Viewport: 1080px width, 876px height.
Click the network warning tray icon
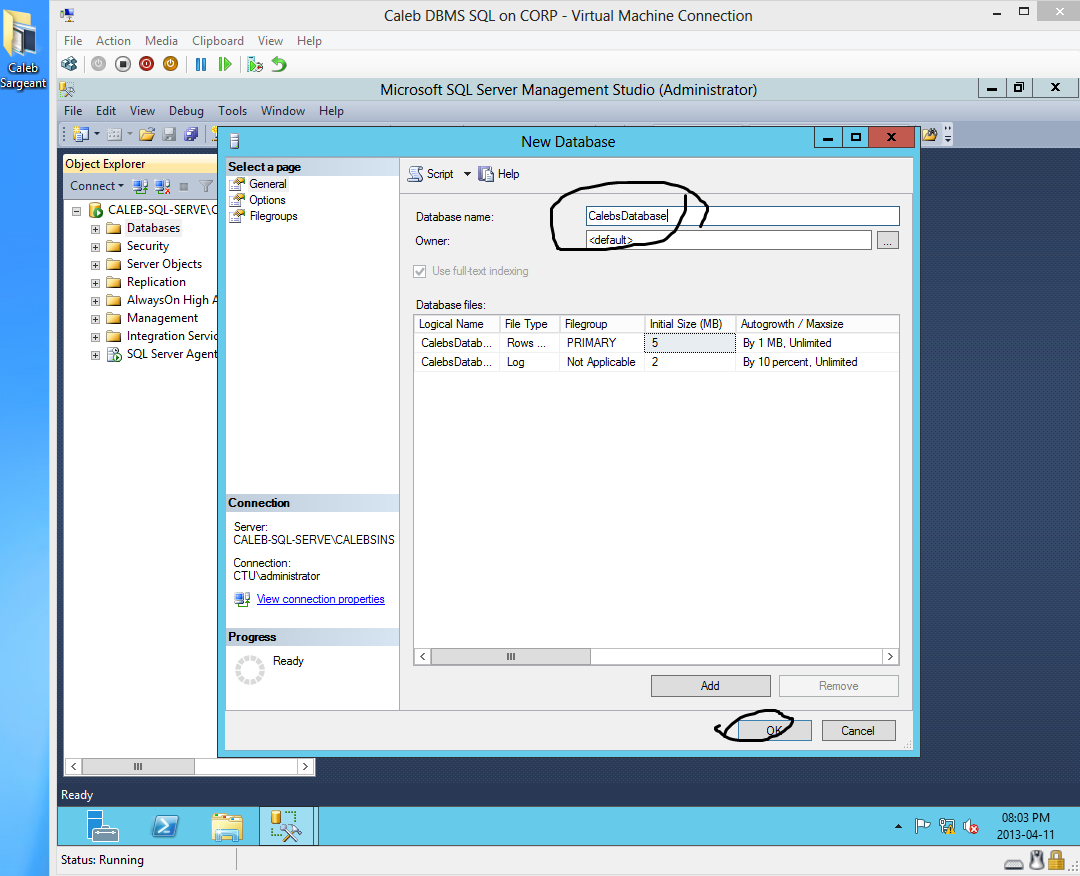pos(947,826)
